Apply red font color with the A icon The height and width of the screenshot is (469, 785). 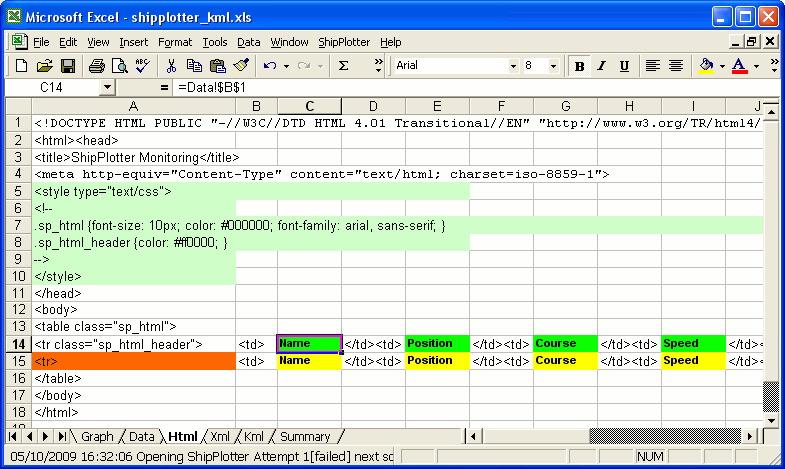pyautogui.click(x=739, y=66)
